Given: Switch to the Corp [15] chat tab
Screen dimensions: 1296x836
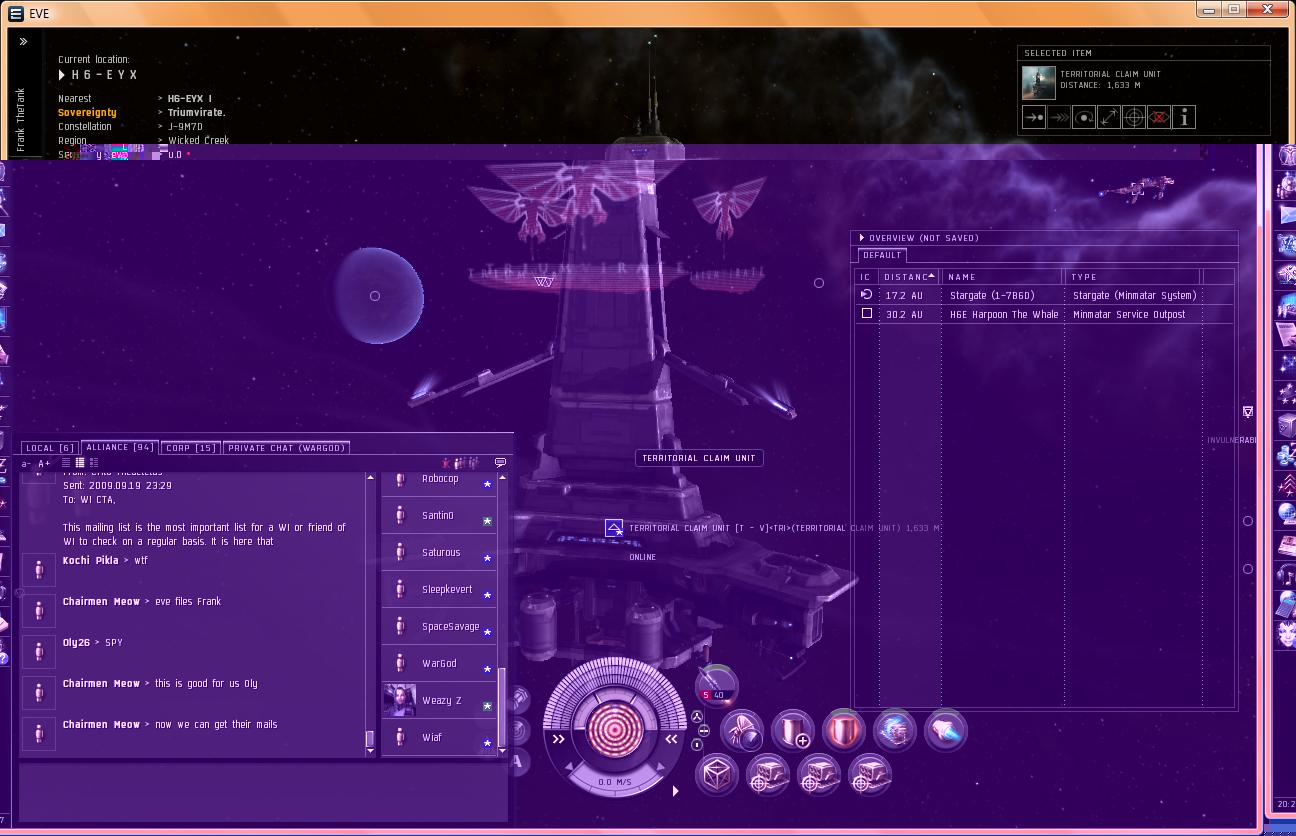Looking at the screenshot, I should 190,448.
